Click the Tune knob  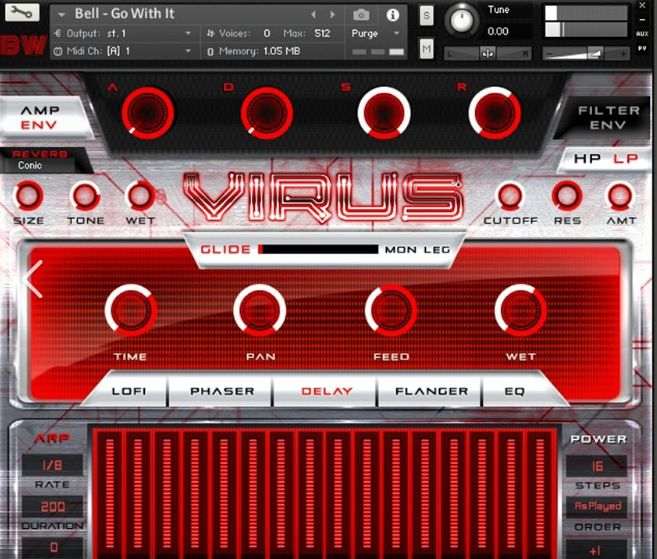tap(461, 20)
